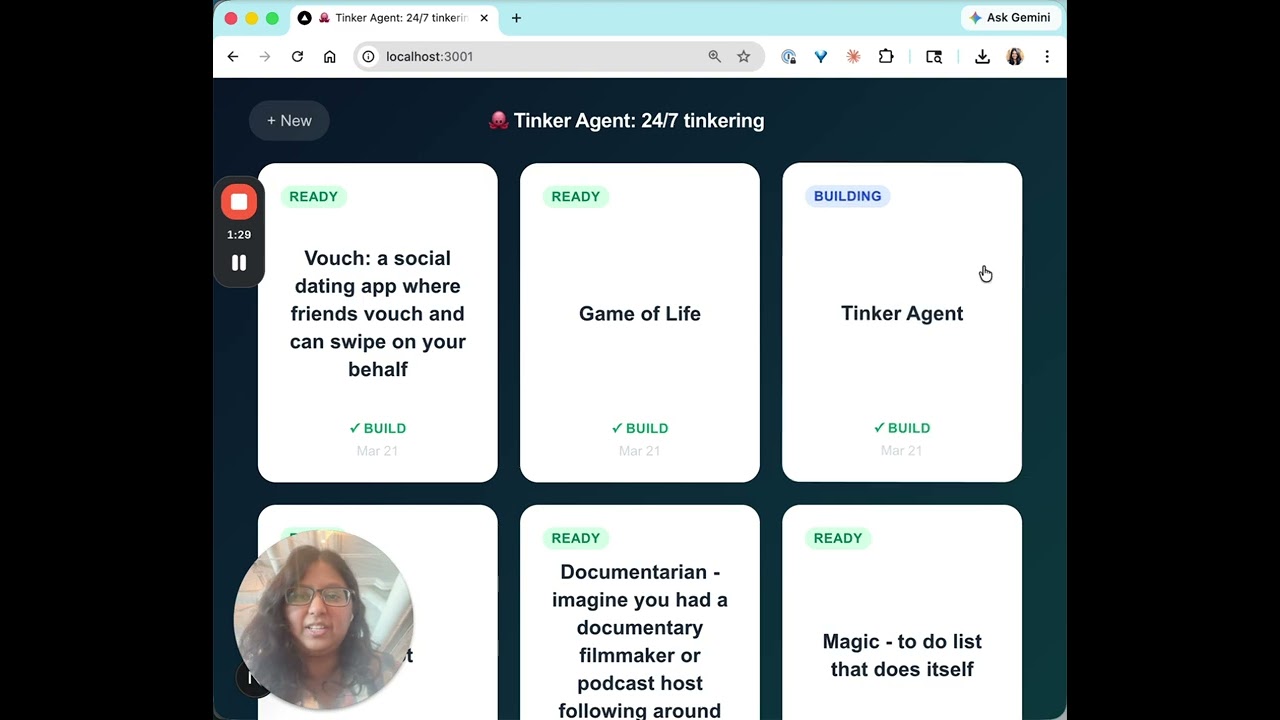The image size is (1280, 720).
Task: Bookmark this page with the star icon
Action: (743, 57)
